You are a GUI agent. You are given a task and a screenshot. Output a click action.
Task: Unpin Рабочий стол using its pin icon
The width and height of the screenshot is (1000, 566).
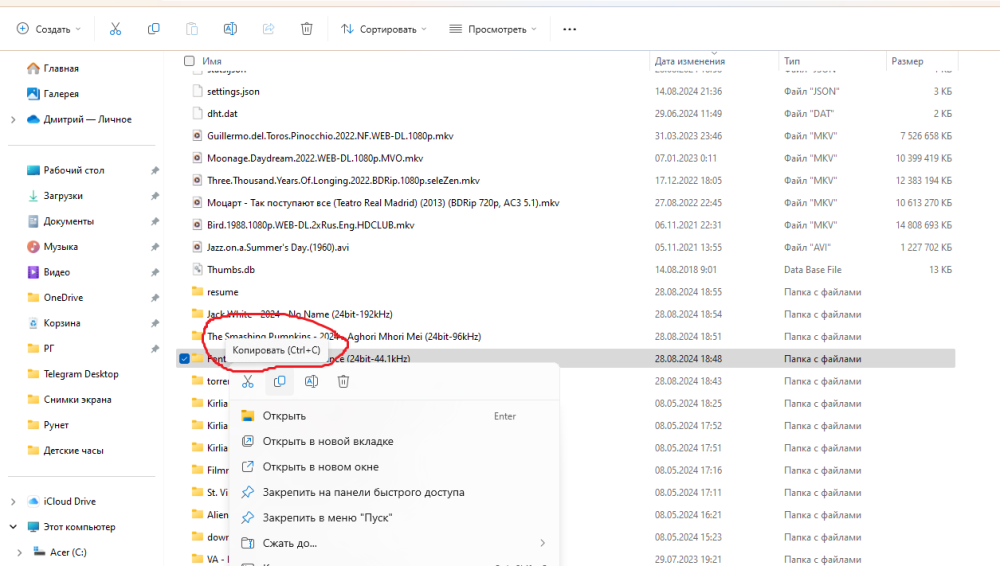click(154, 170)
